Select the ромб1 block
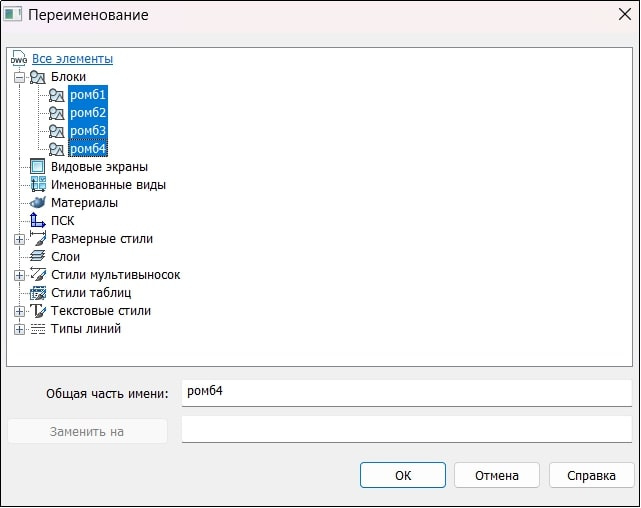641x508 pixels. click(88, 95)
